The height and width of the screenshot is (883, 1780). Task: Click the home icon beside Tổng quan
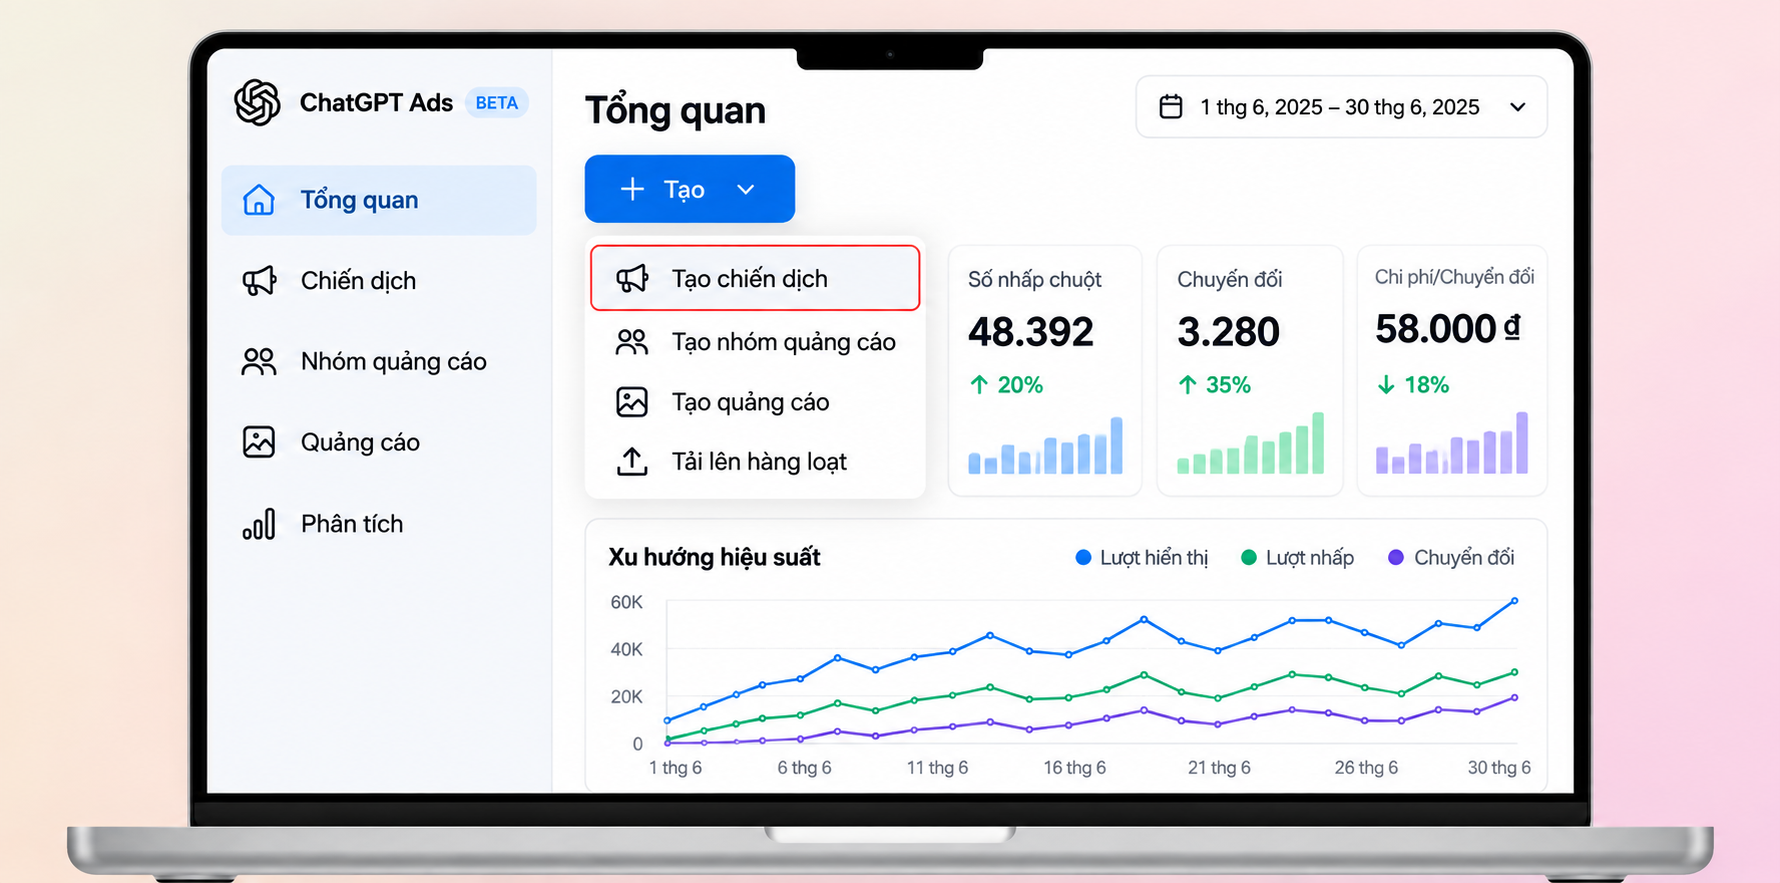coord(259,200)
